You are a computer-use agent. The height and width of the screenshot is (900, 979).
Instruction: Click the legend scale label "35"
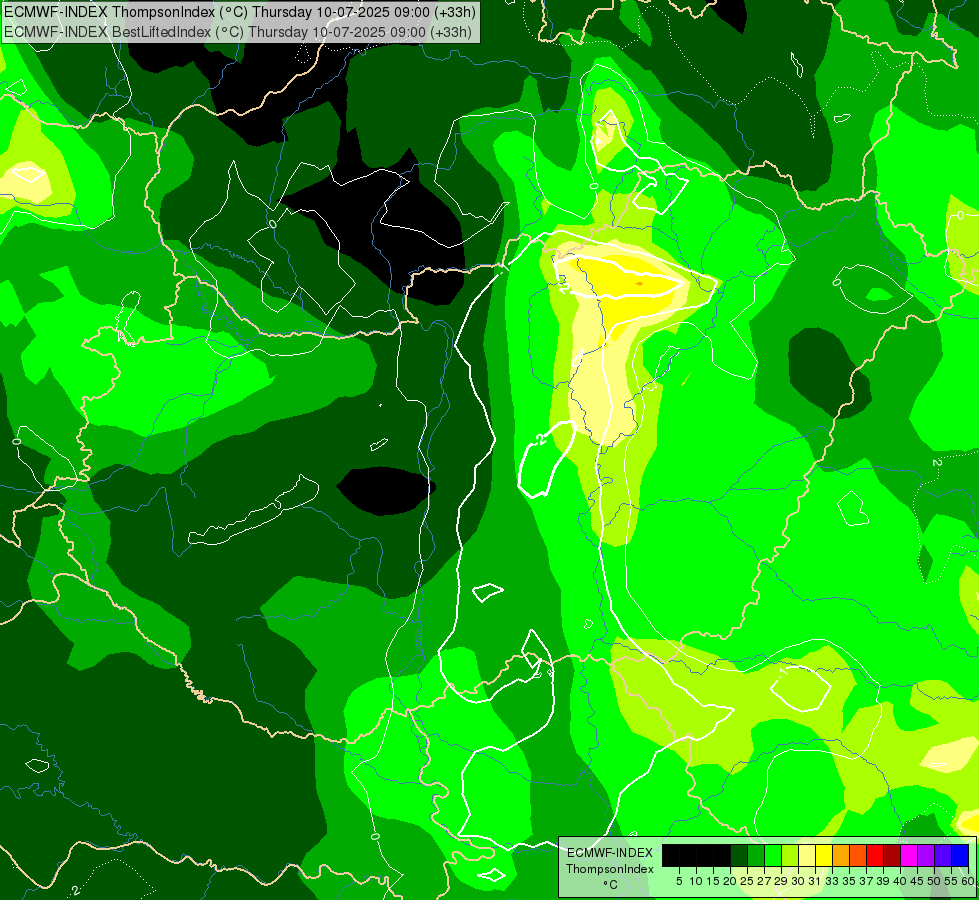pyautogui.click(x=849, y=881)
